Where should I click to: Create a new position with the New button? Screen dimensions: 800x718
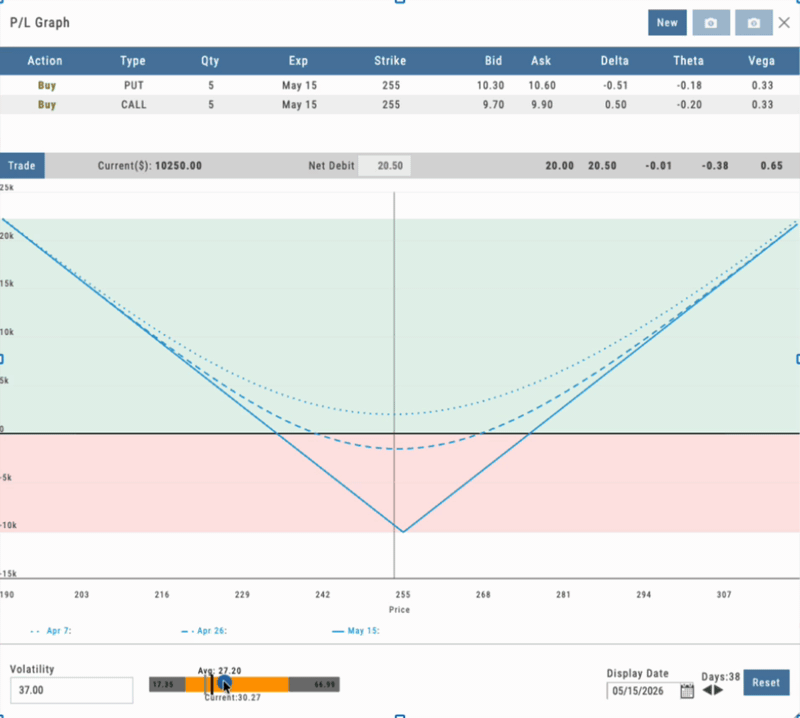click(x=667, y=22)
